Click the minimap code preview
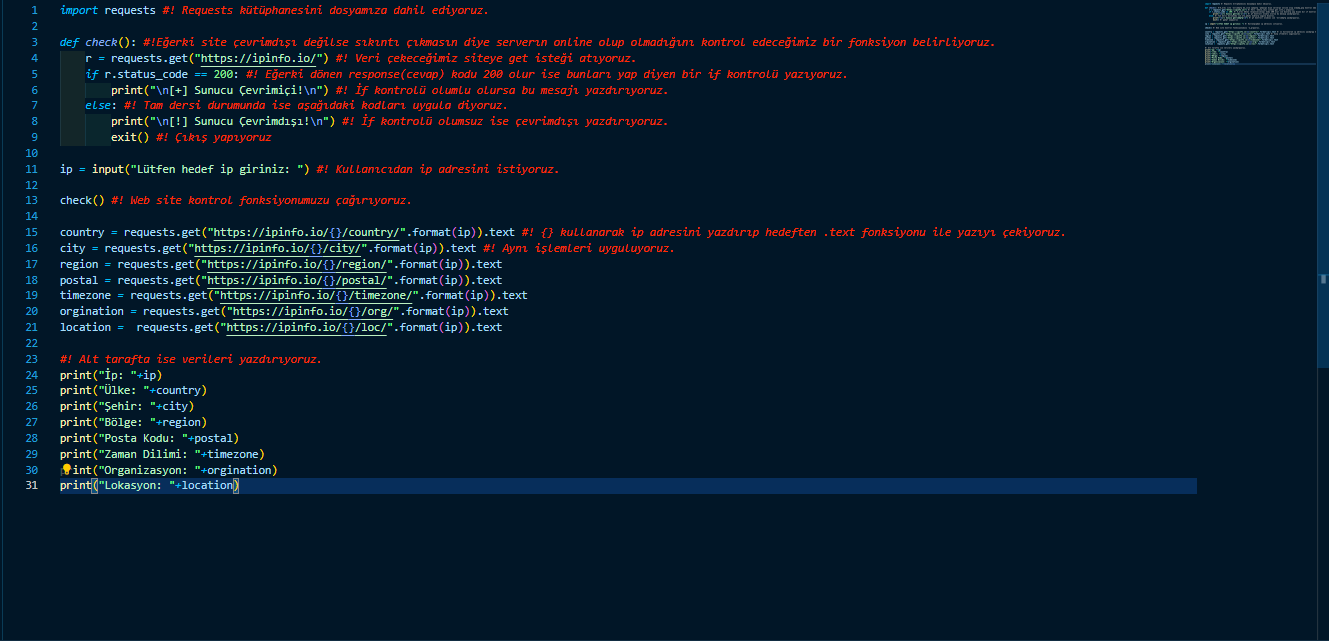 click(x=1260, y=35)
